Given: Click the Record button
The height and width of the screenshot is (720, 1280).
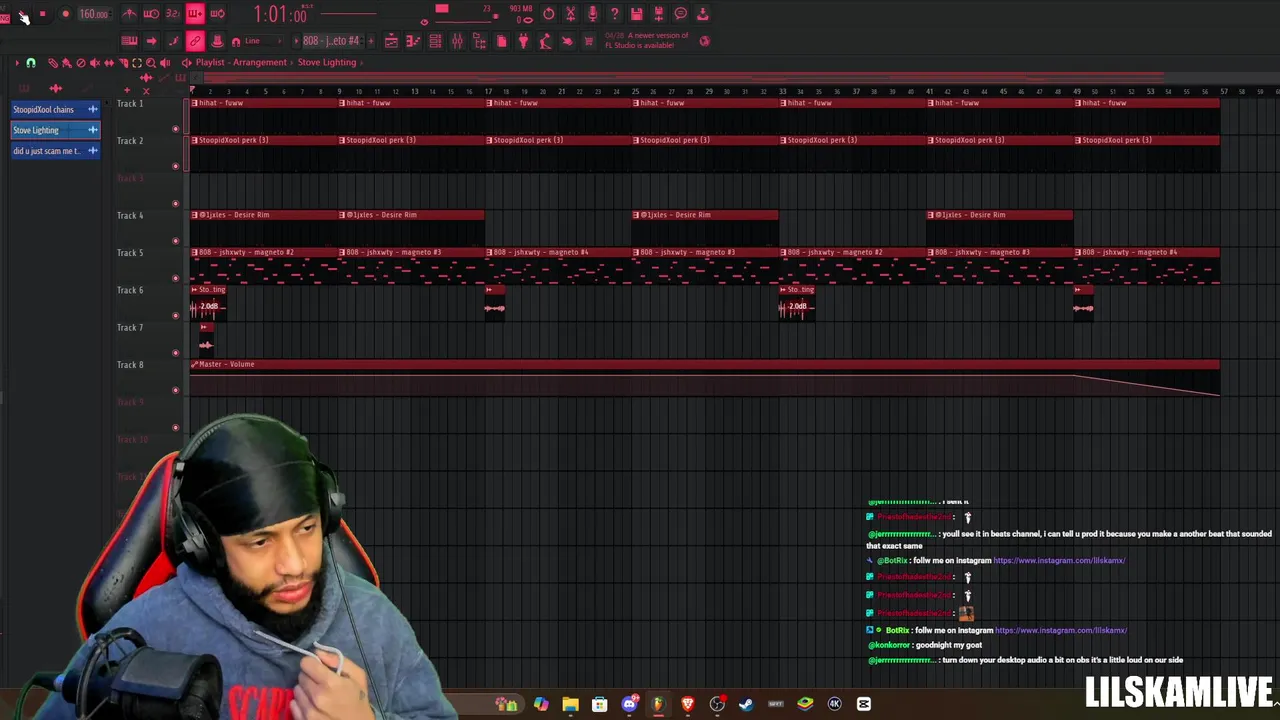Looking at the screenshot, I should (65, 14).
